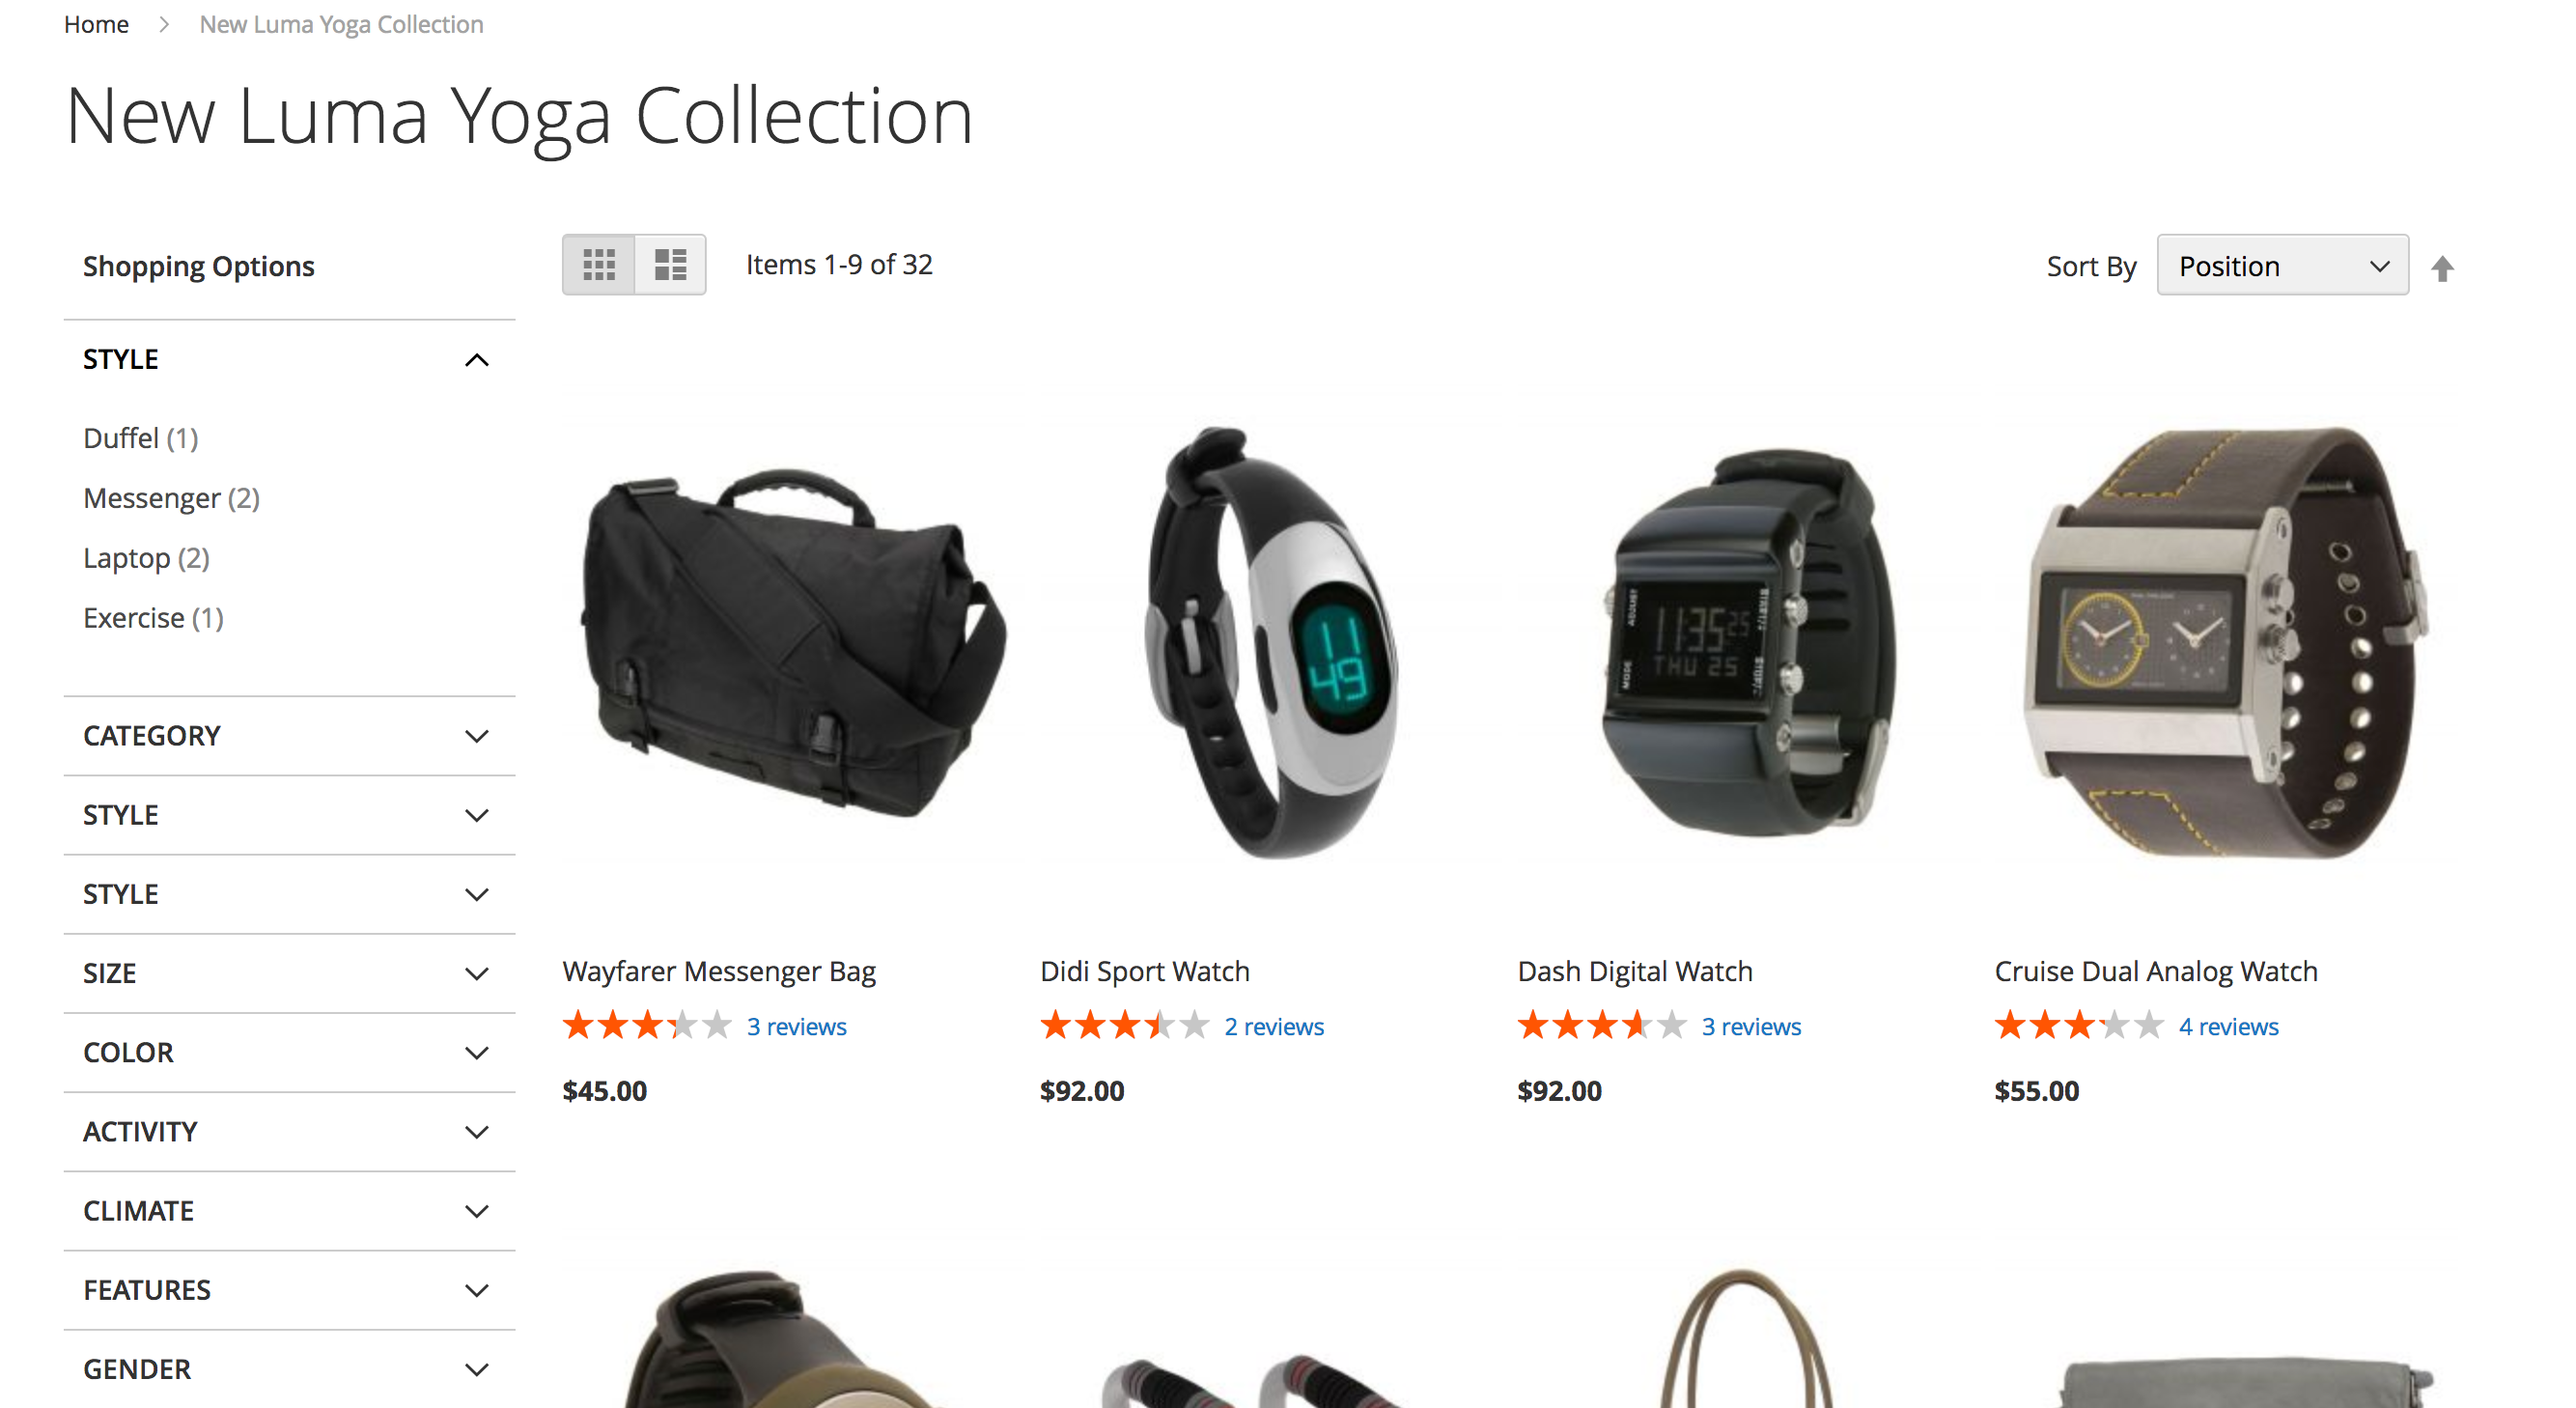Click Wayfarer Messenger Bag star rating

pos(647,1026)
